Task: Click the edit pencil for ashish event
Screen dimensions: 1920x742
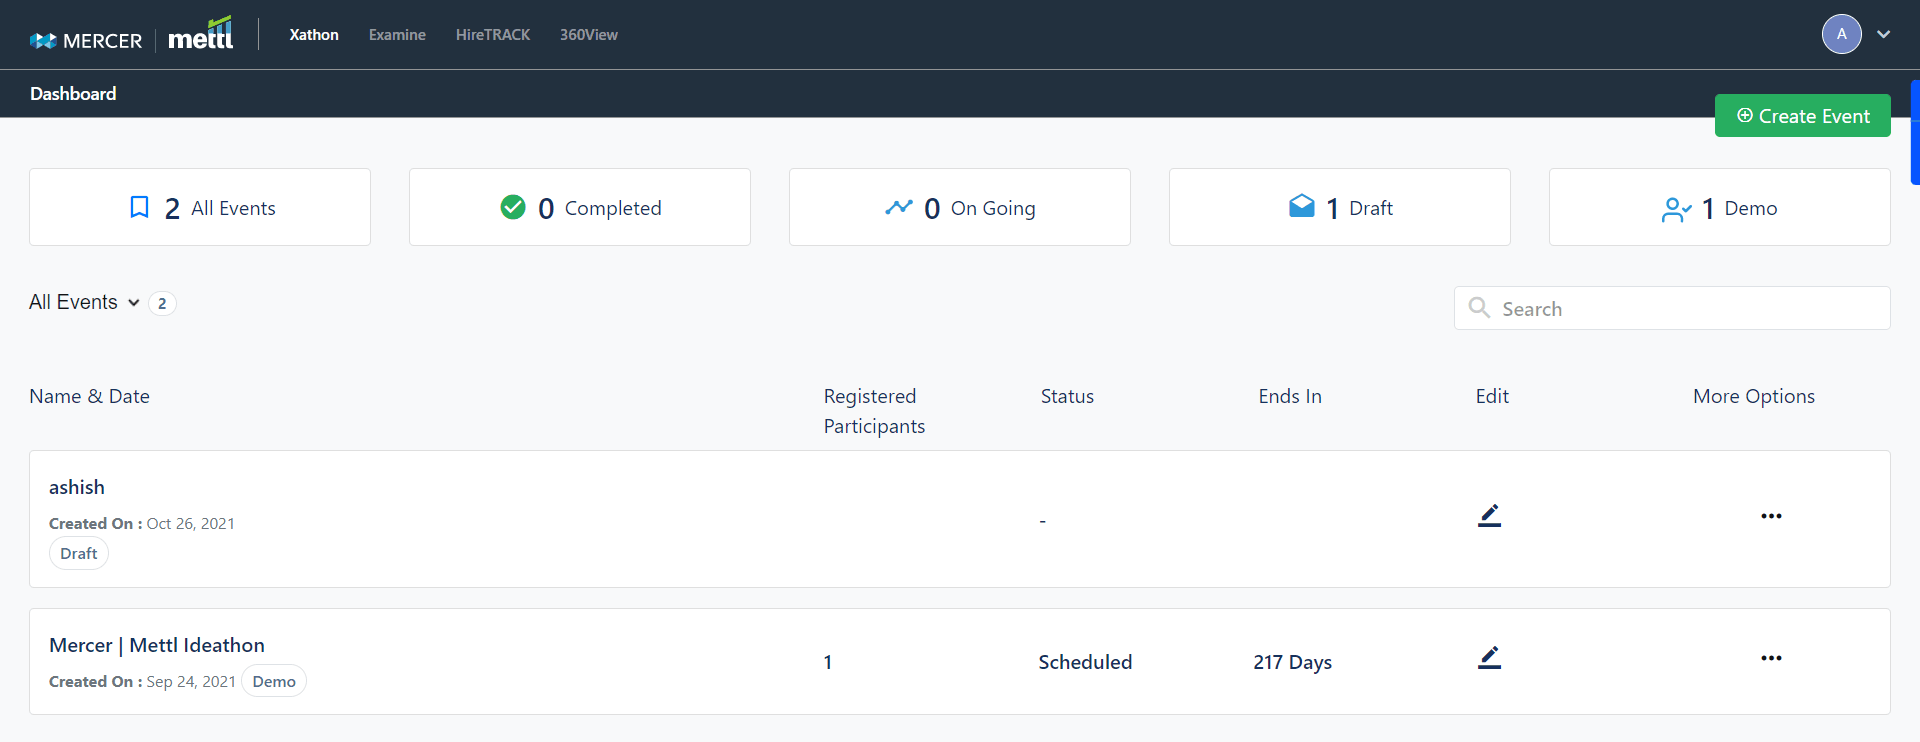Action: pos(1489,516)
